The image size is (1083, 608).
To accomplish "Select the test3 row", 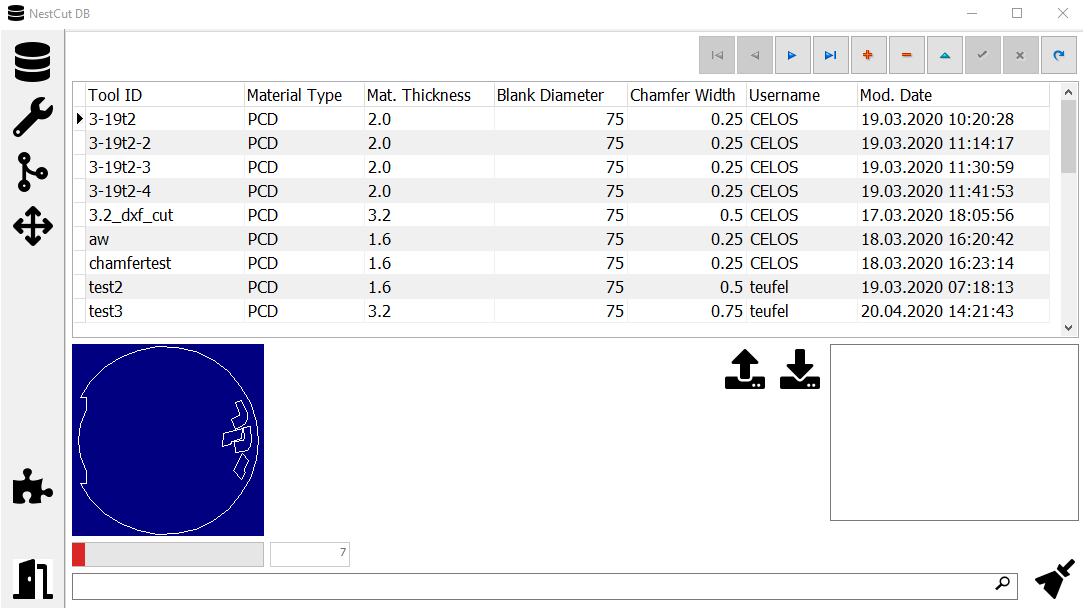I will [562, 312].
